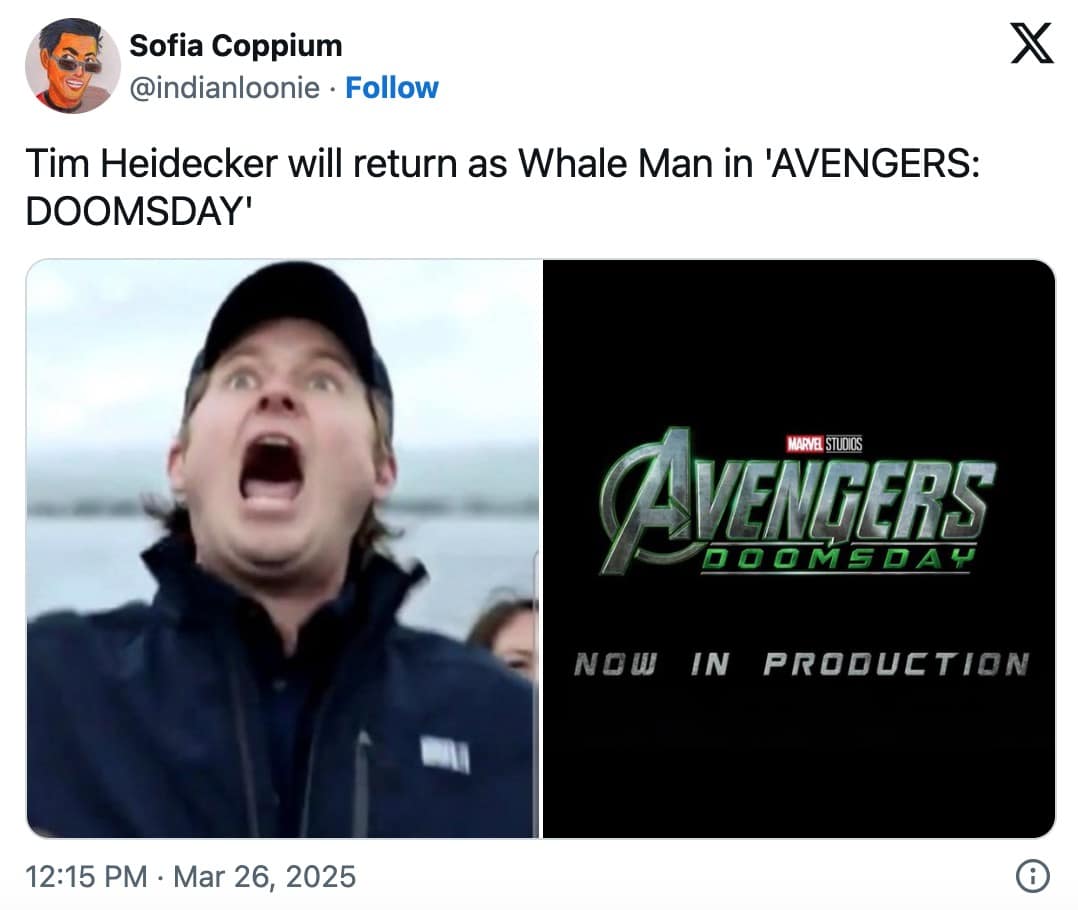This screenshot has width=1078, height=910.
Task: Click the Follow button
Action: click(x=391, y=88)
